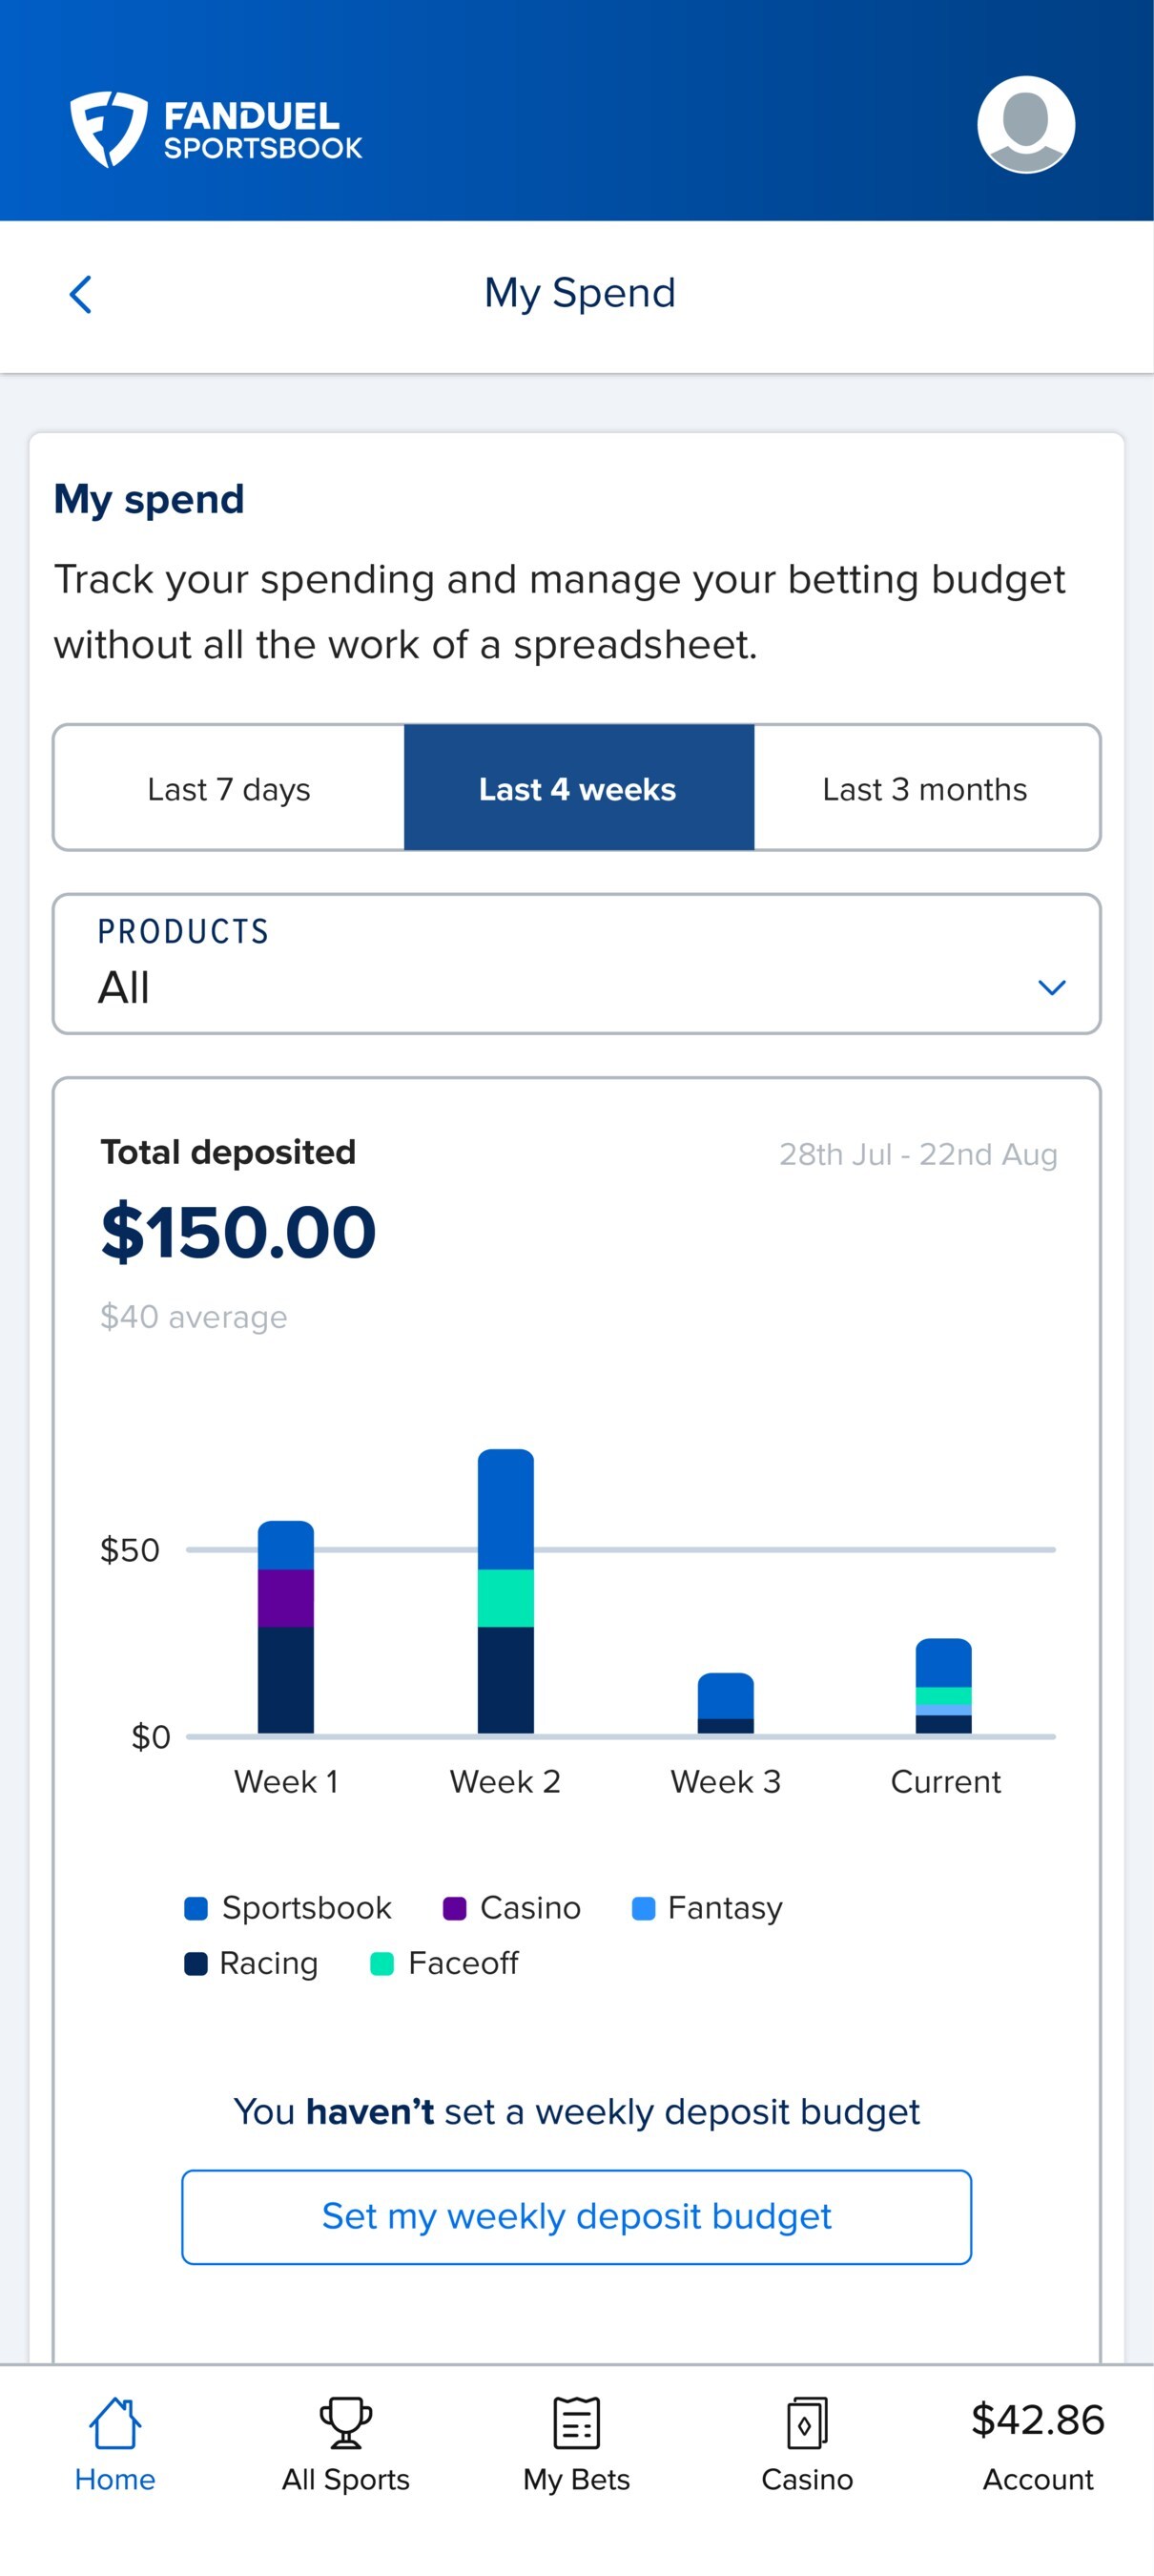
Task: Click the Products dropdown chevron arrow
Action: pos(1051,988)
